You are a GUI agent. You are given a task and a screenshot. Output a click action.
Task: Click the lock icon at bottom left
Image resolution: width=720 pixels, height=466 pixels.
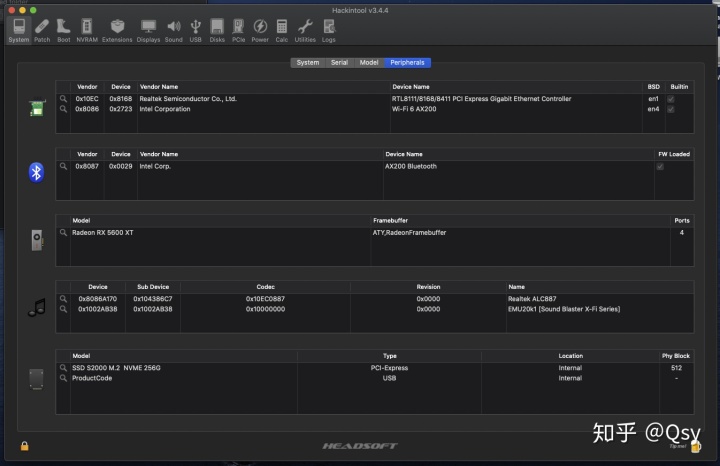click(x=24, y=446)
